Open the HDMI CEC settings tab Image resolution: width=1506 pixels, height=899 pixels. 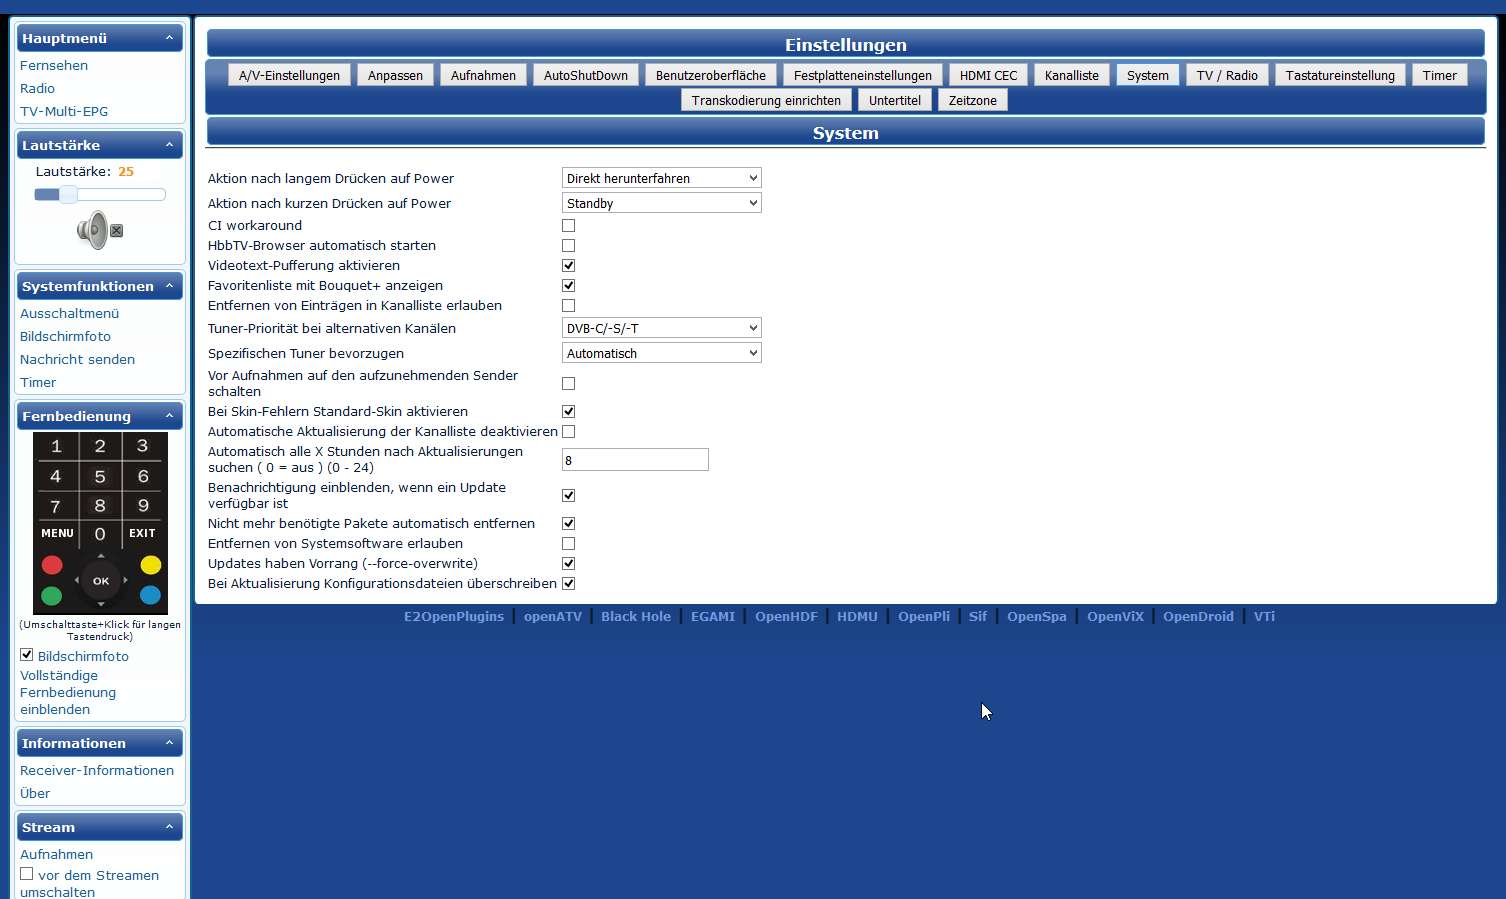(988, 75)
